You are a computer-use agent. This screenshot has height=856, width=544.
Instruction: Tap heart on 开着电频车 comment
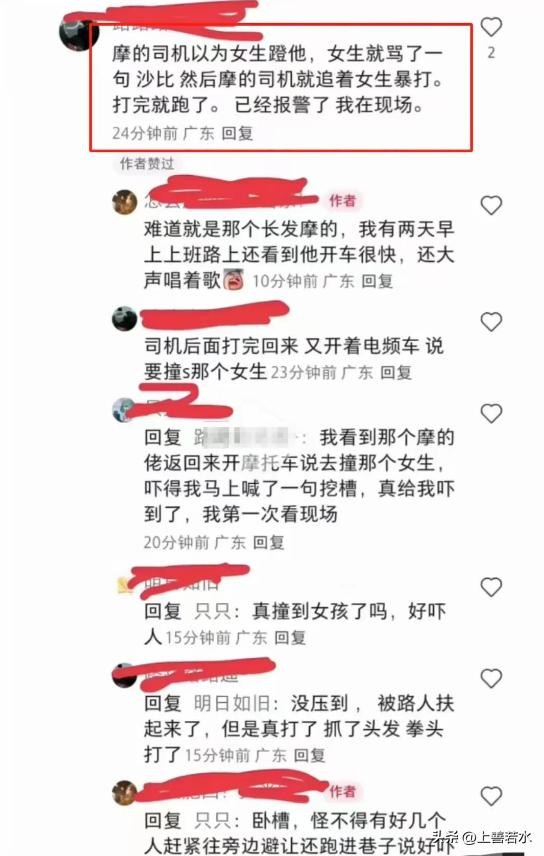[x=490, y=322]
